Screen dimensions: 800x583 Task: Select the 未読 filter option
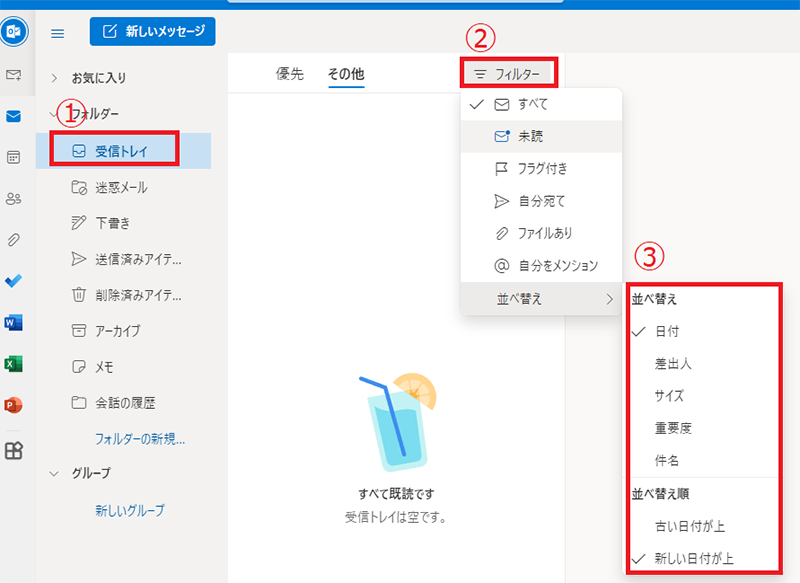point(541,136)
